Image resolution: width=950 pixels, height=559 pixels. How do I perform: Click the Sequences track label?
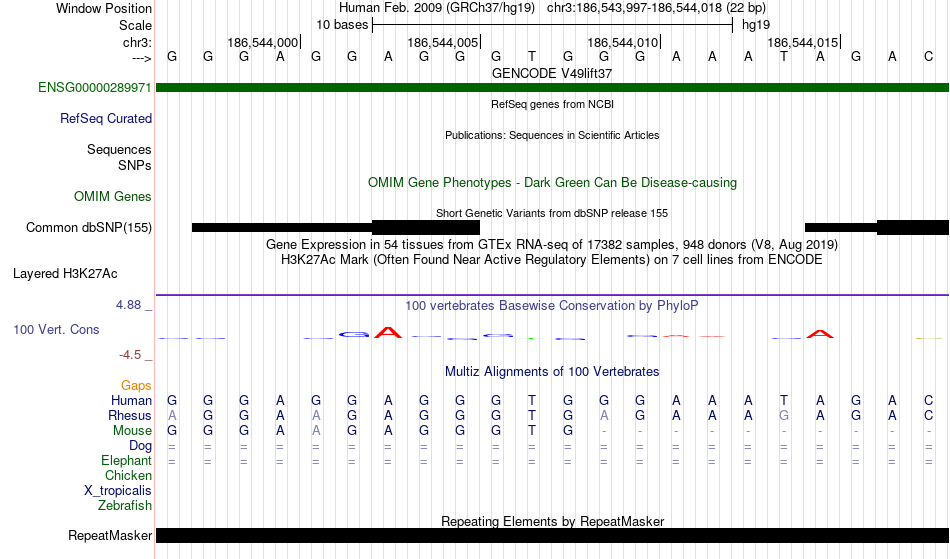point(119,150)
